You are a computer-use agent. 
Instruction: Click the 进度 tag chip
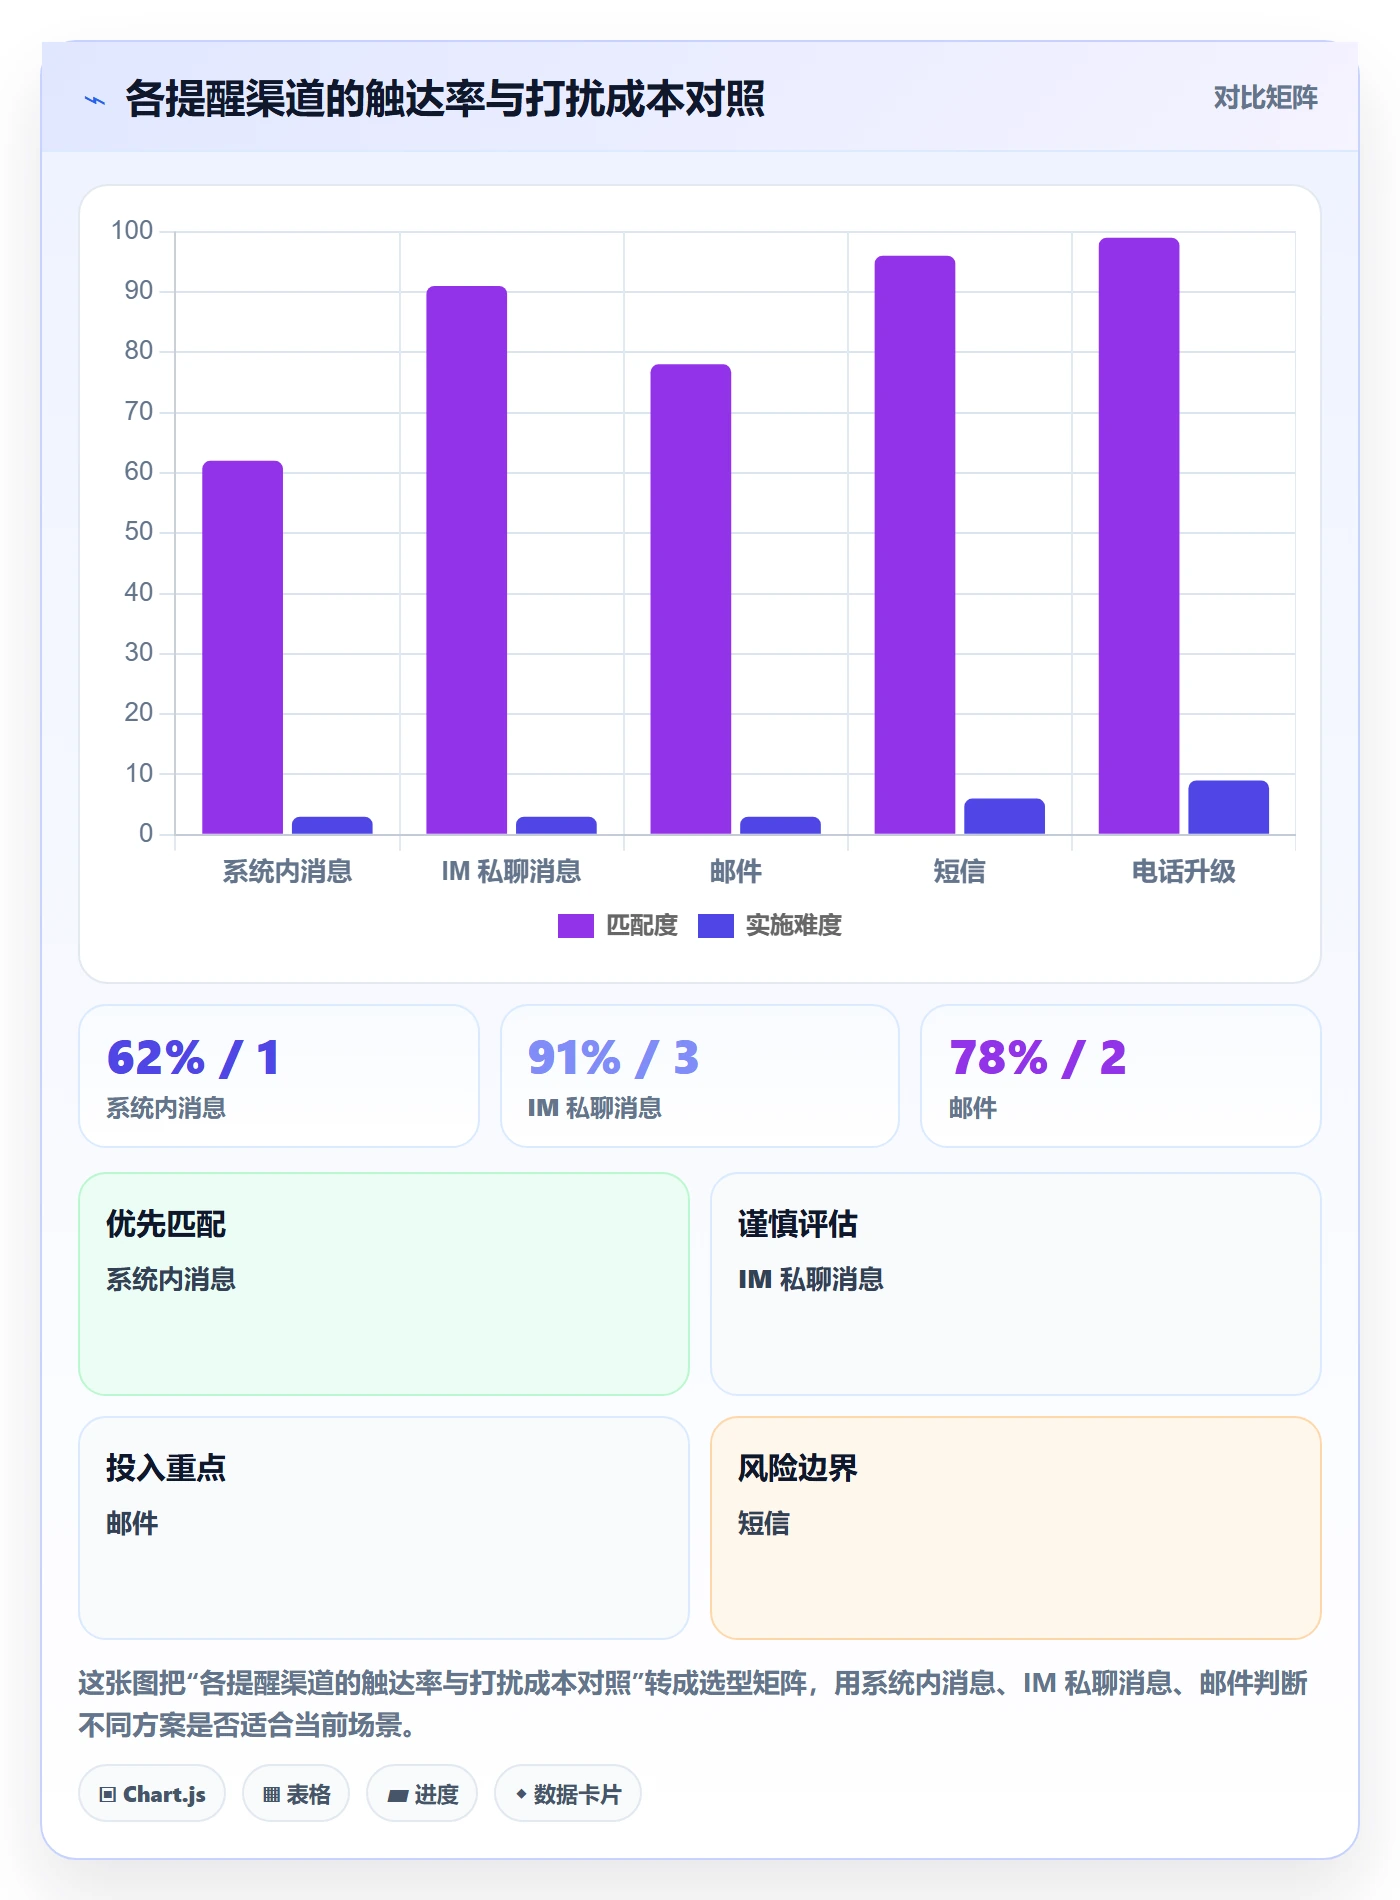[422, 1794]
